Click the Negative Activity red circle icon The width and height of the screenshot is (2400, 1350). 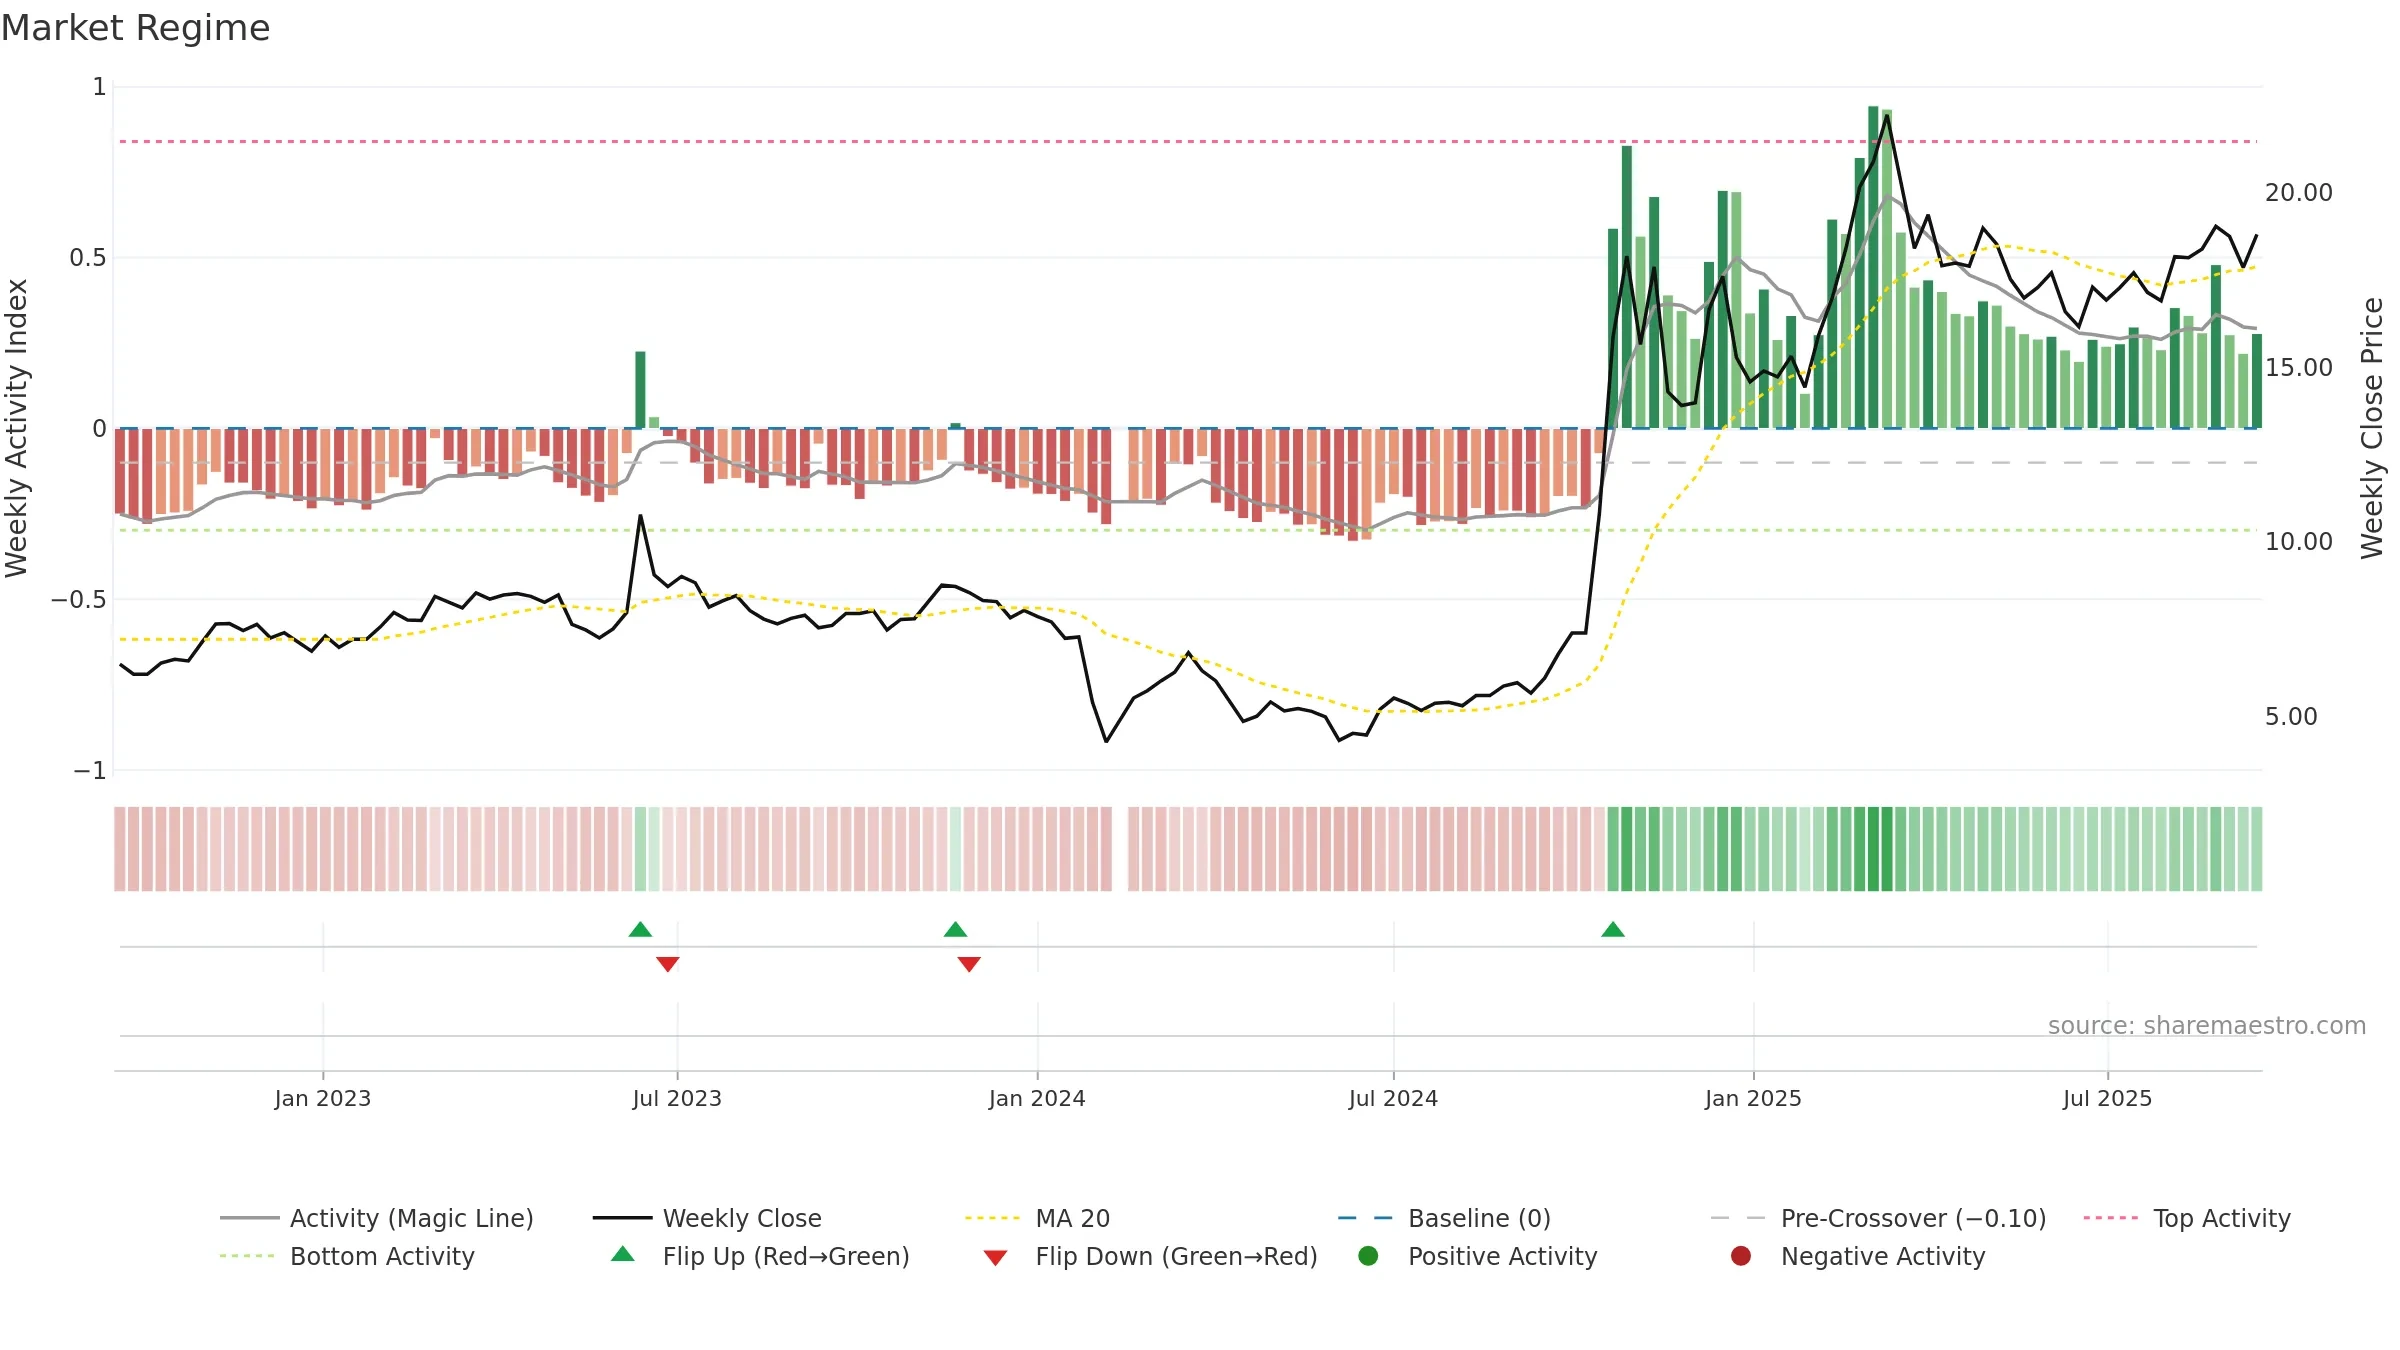click(1741, 1256)
